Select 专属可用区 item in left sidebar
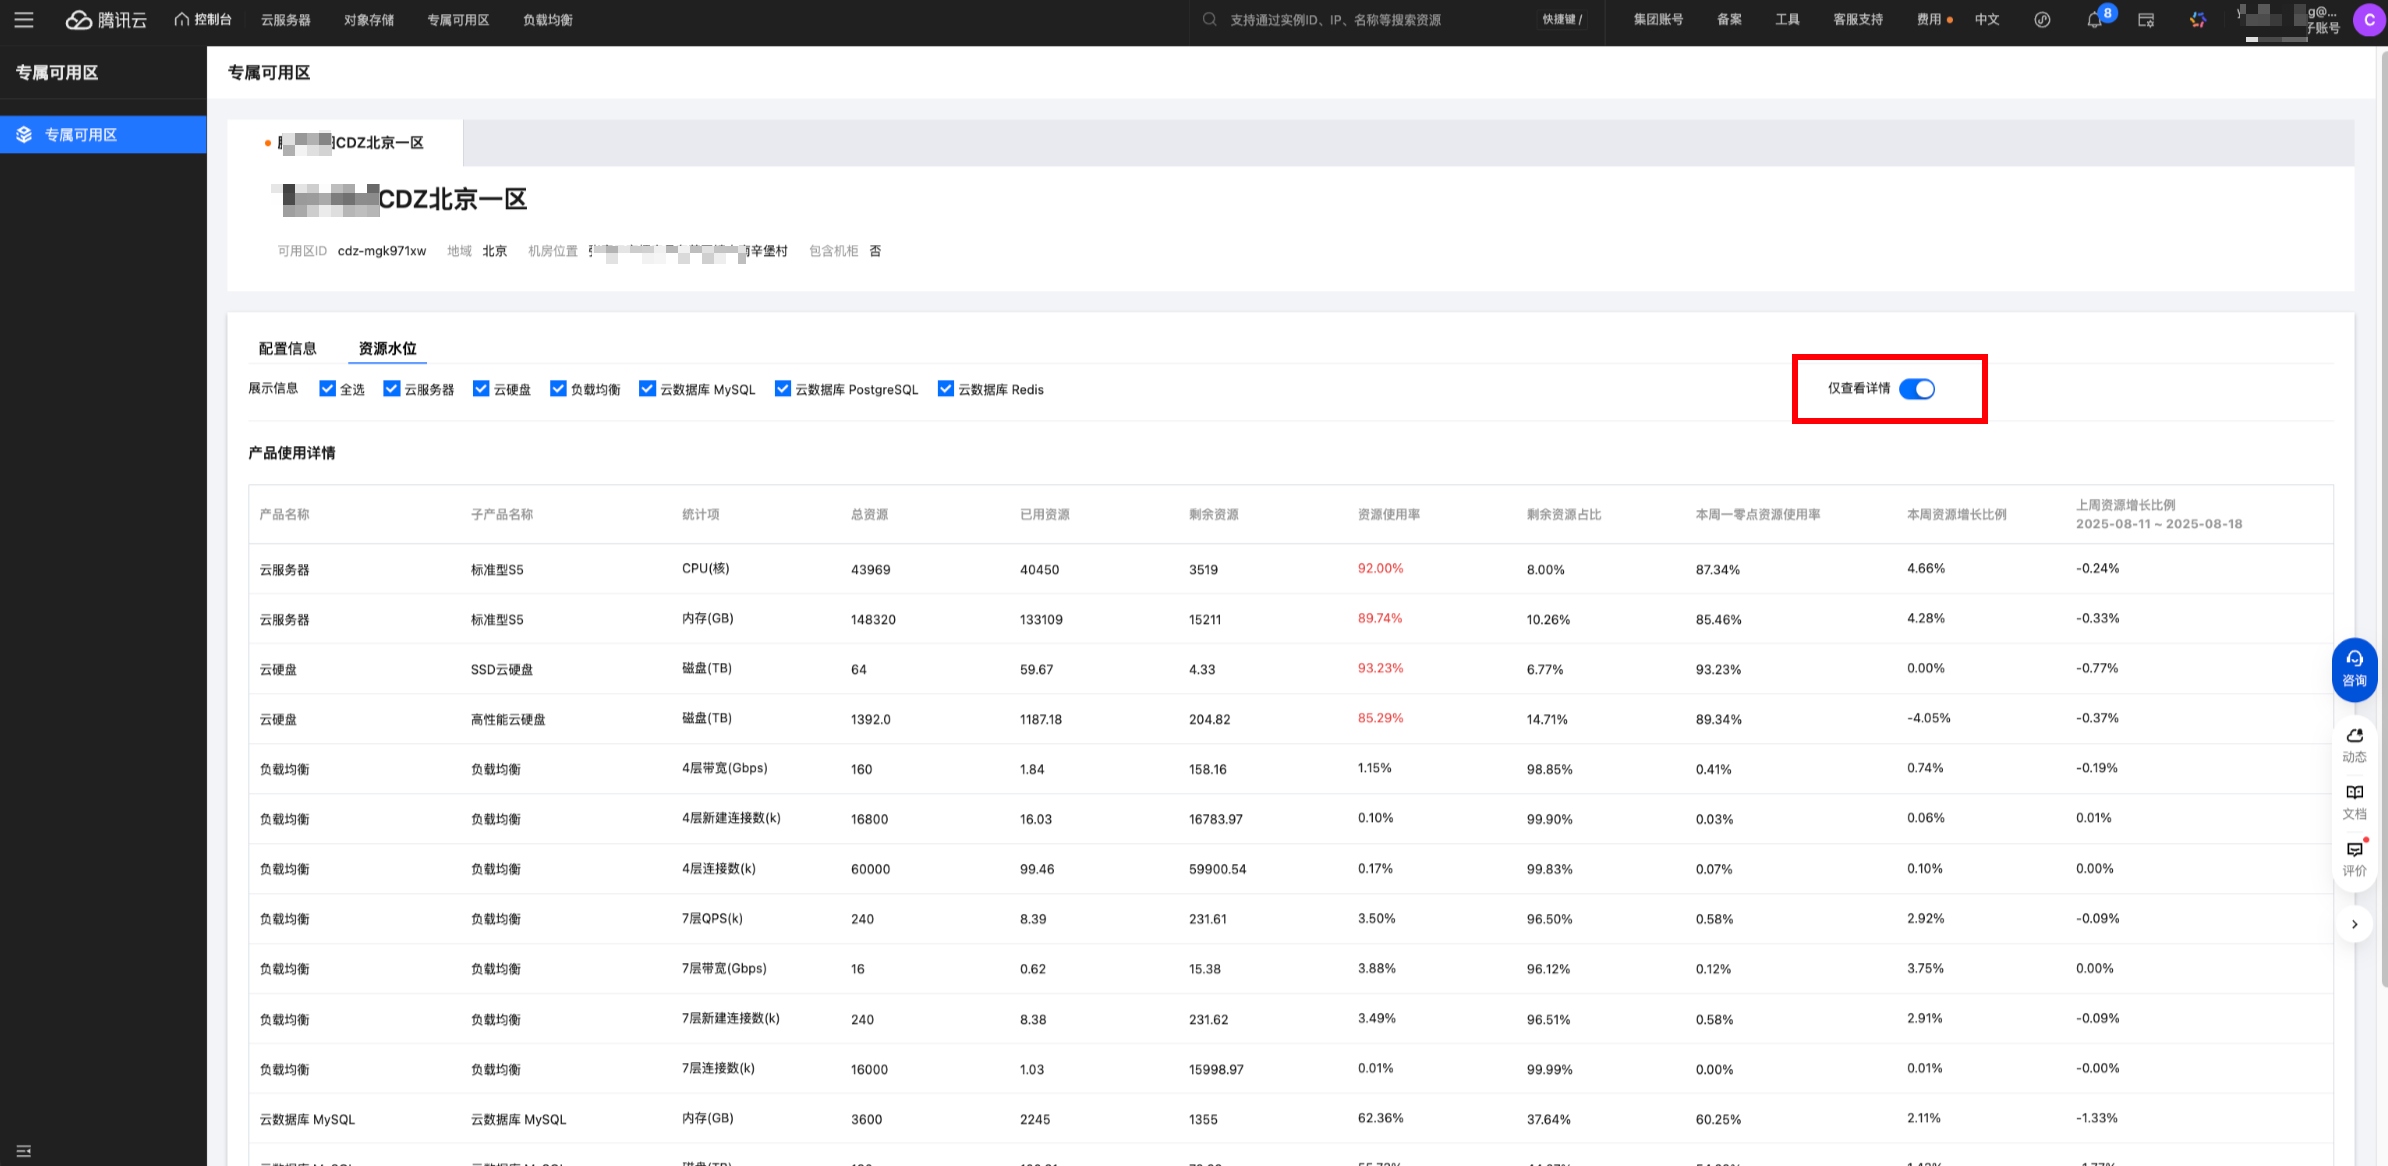Viewport: 2388px width, 1166px height. [81, 135]
